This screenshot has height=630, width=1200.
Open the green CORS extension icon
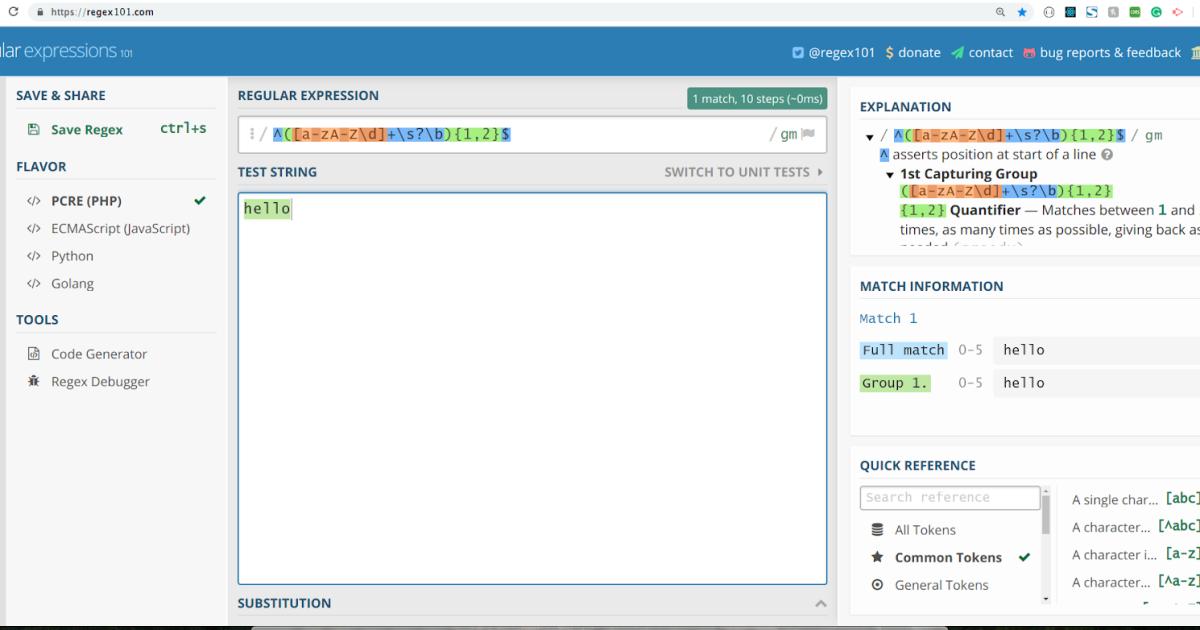click(x=1135, y=12)
